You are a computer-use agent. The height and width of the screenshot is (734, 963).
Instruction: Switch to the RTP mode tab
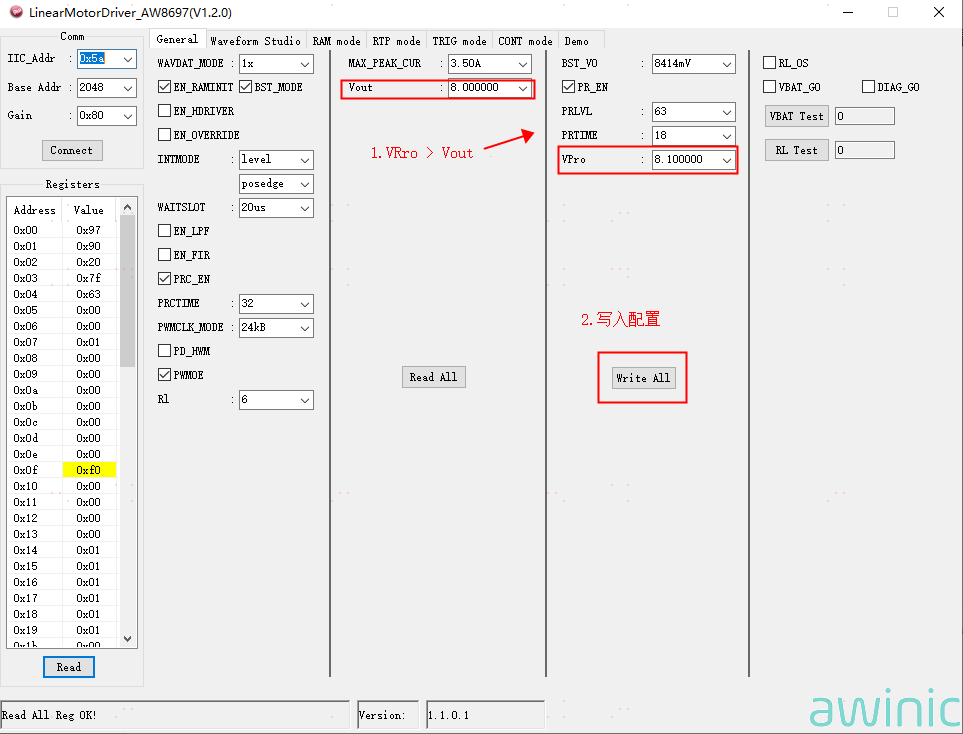point(397,41)
